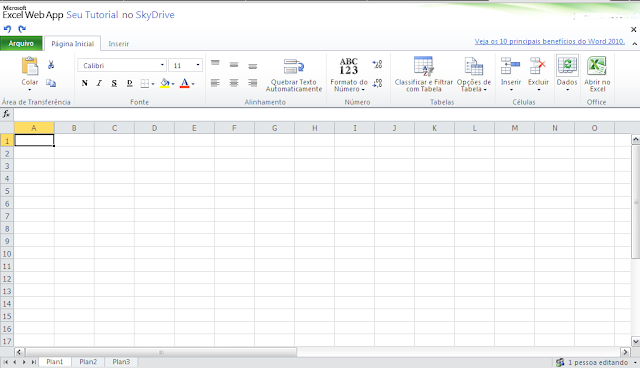Click the Undo arrow icon

[7, 29]
